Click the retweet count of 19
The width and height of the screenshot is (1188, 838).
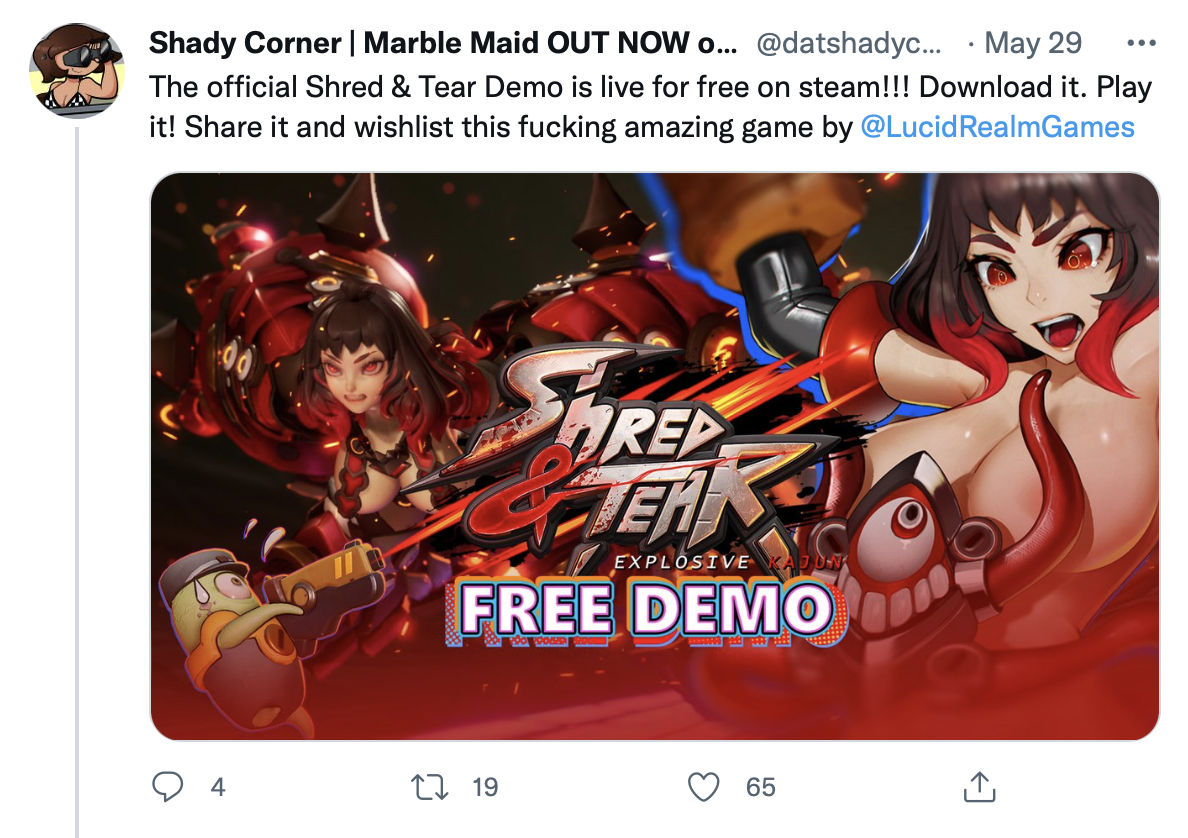click(x=485, y=787)
